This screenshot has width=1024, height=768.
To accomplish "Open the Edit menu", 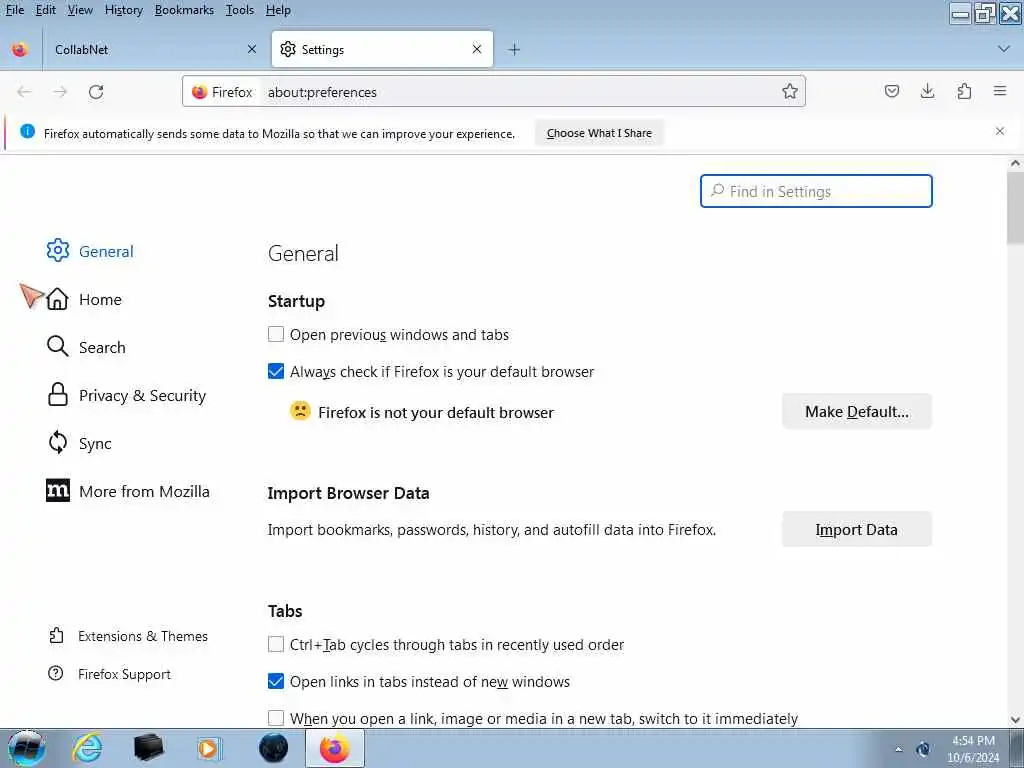I will (45, 10).
